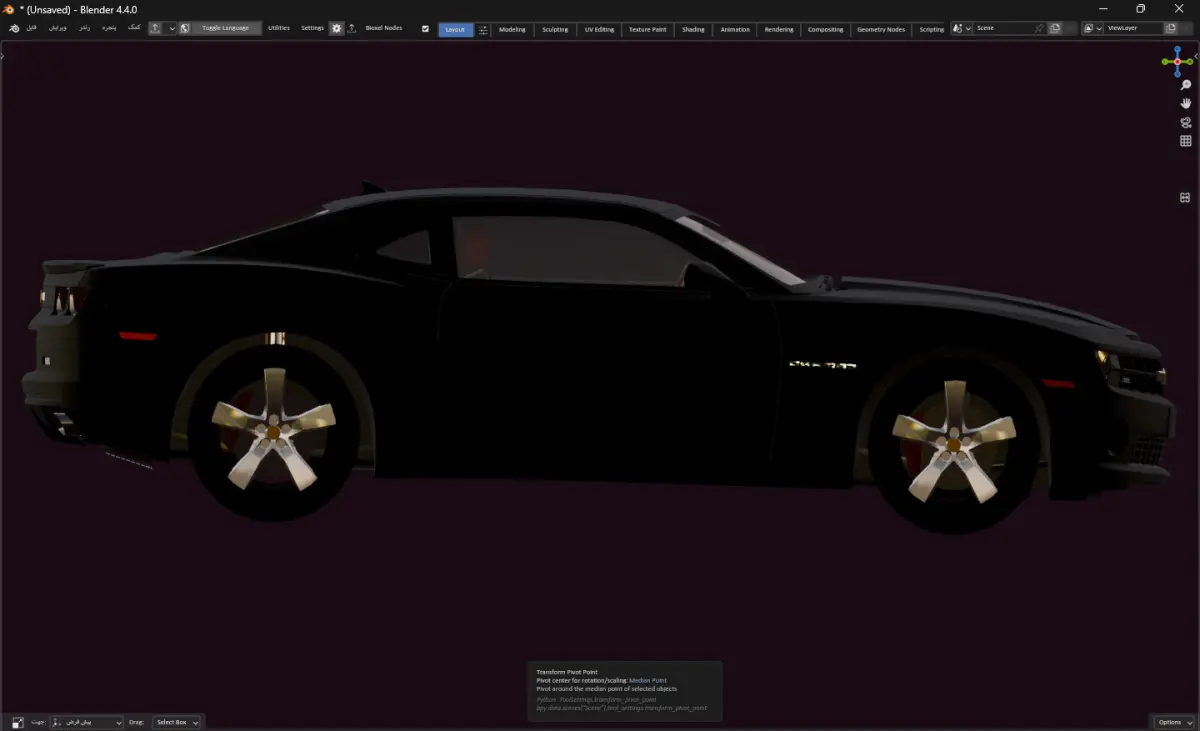Toggle the pin scene icon
Image resolution: width=1200 pixels, height=731 pixels.
click(x=1040, y=28)
